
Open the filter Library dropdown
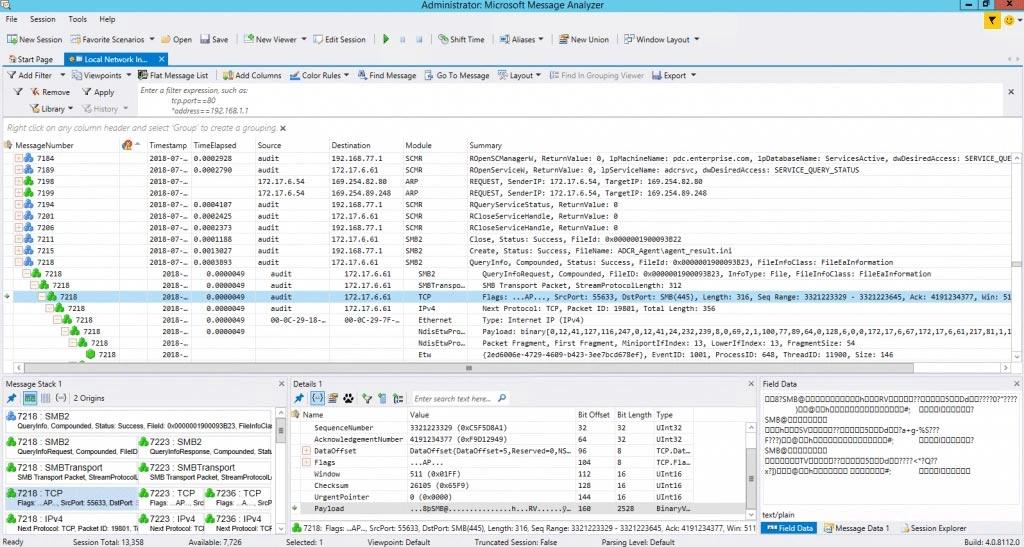52,108
